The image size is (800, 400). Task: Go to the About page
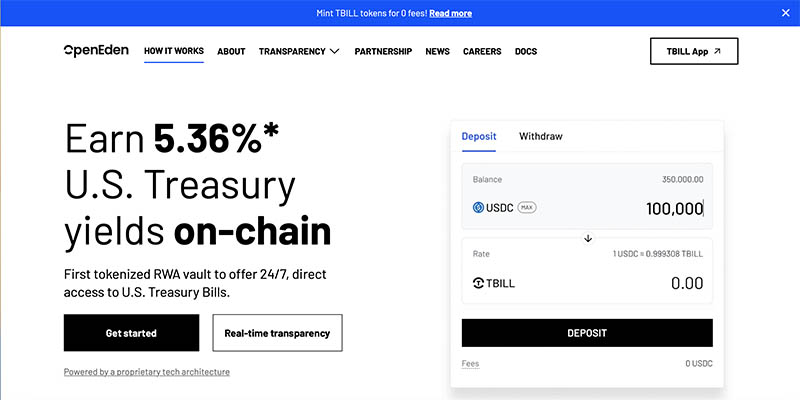(x=231, y=51)
